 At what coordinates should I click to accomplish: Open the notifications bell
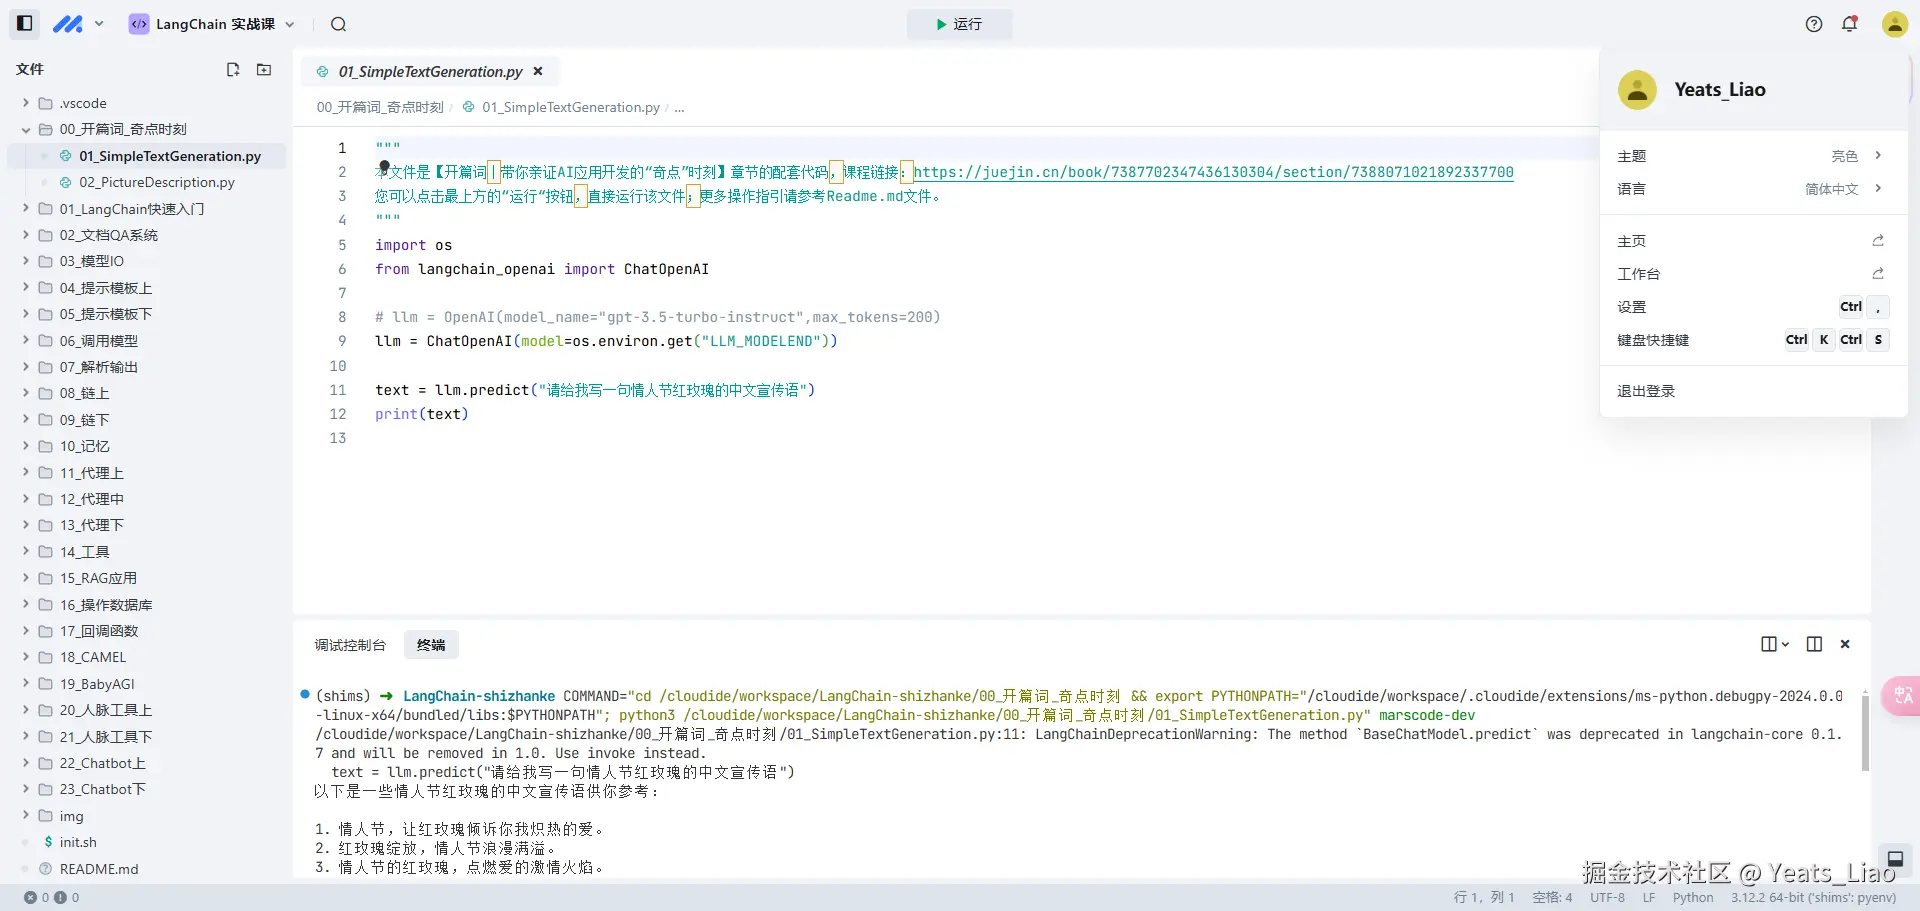coord(1850,23)
